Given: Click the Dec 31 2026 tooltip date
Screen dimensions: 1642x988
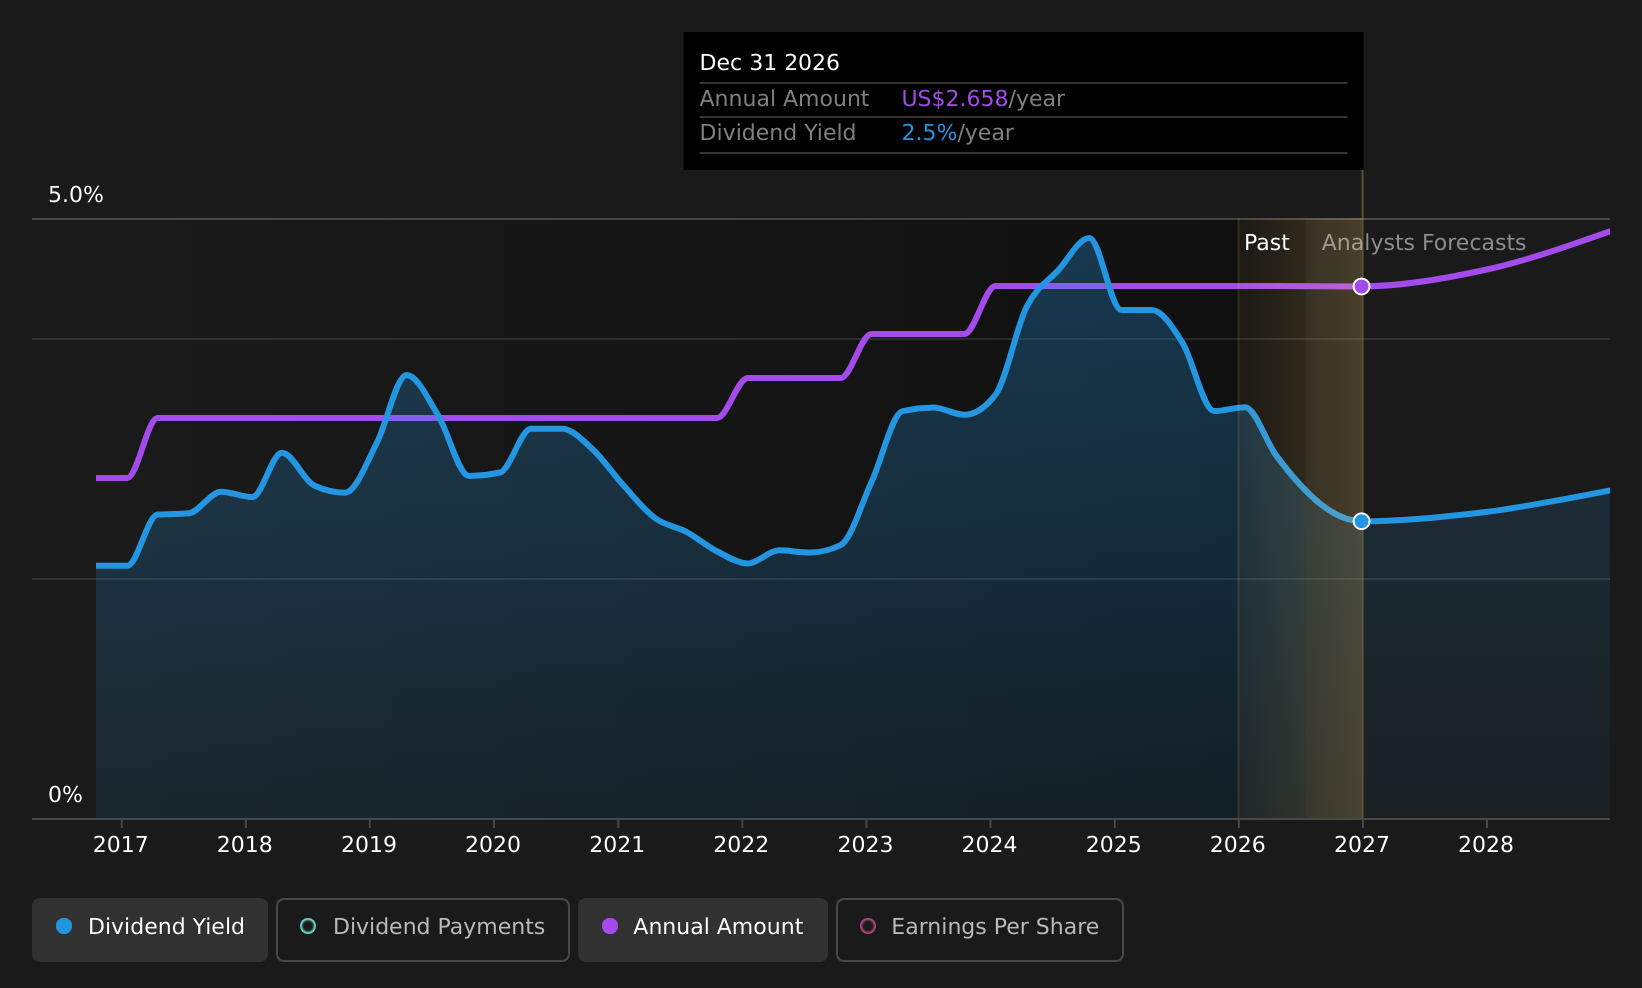Looking at the screenshot, I should pyautogui.click(x=770, y=63).
